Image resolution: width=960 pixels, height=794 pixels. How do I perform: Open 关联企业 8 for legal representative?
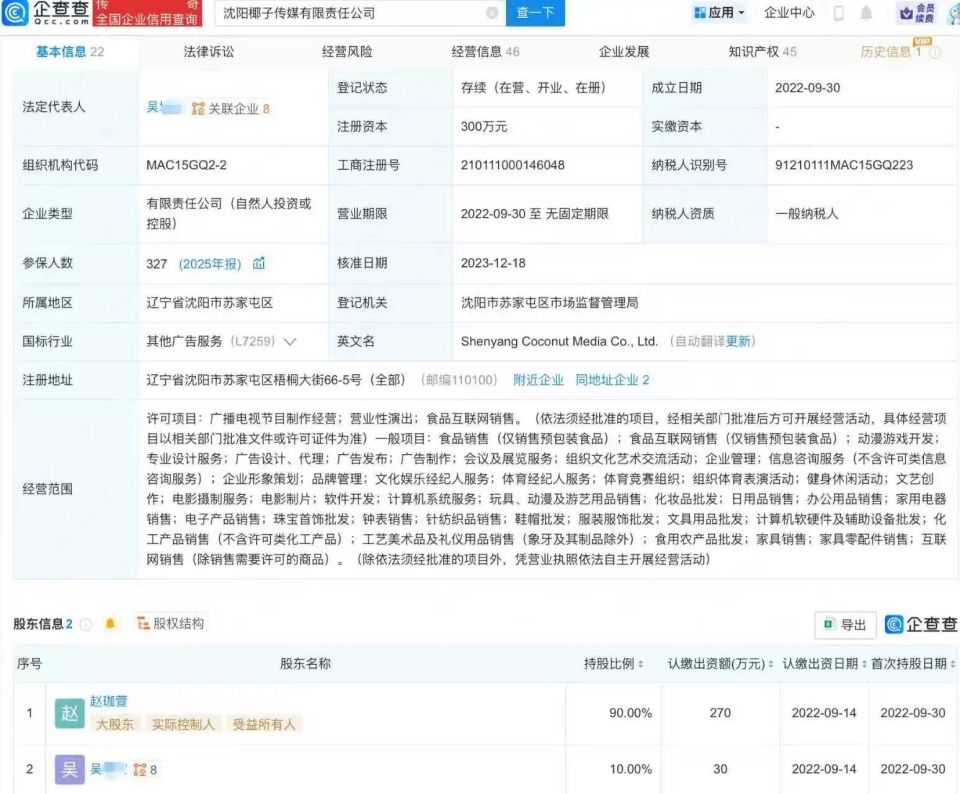point(231,109)
